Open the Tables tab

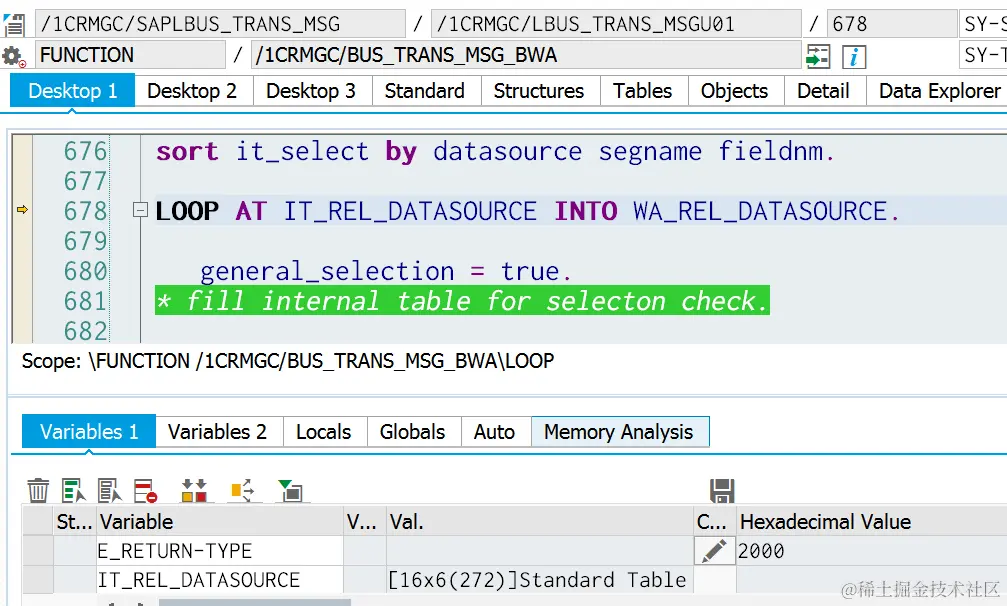point(642,91)
